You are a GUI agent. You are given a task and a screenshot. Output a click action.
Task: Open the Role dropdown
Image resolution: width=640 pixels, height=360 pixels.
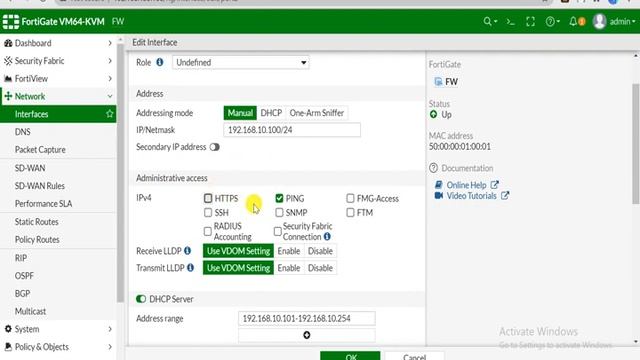(240, 62)
